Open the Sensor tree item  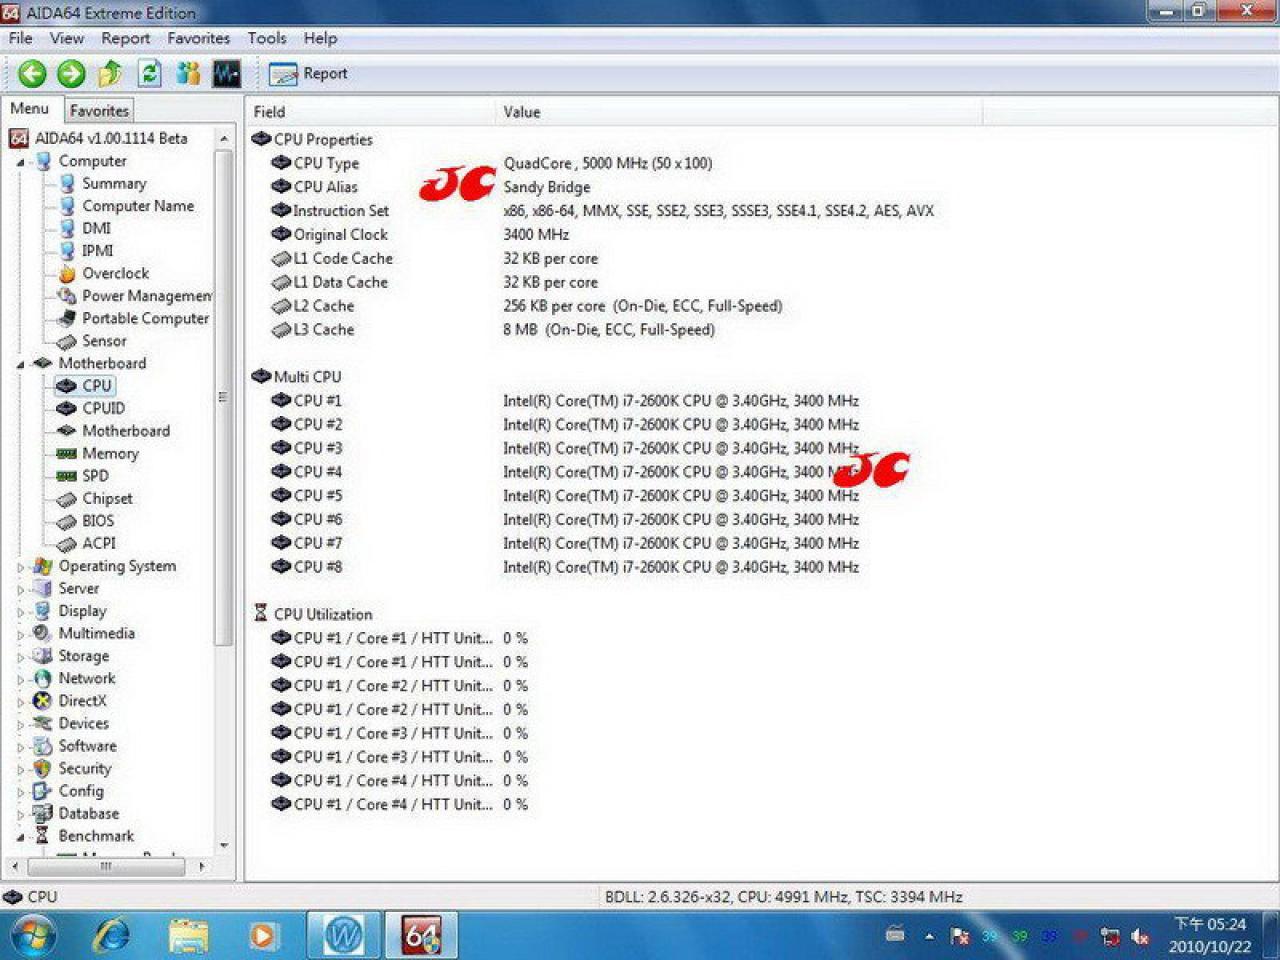[x=104, y=341]
